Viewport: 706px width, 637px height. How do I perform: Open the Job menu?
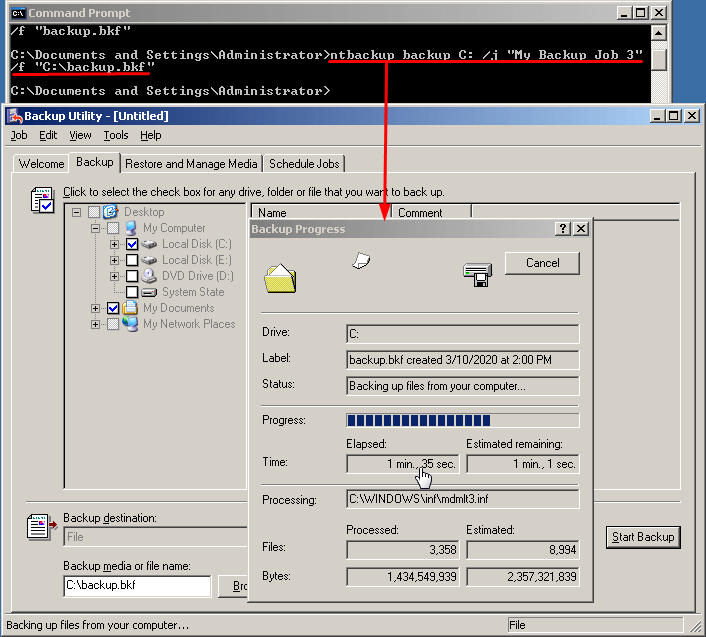[19, 135]
